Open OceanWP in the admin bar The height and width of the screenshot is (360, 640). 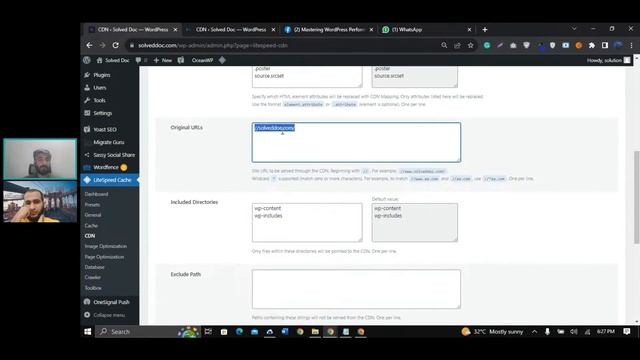click(x=202, y=60)
